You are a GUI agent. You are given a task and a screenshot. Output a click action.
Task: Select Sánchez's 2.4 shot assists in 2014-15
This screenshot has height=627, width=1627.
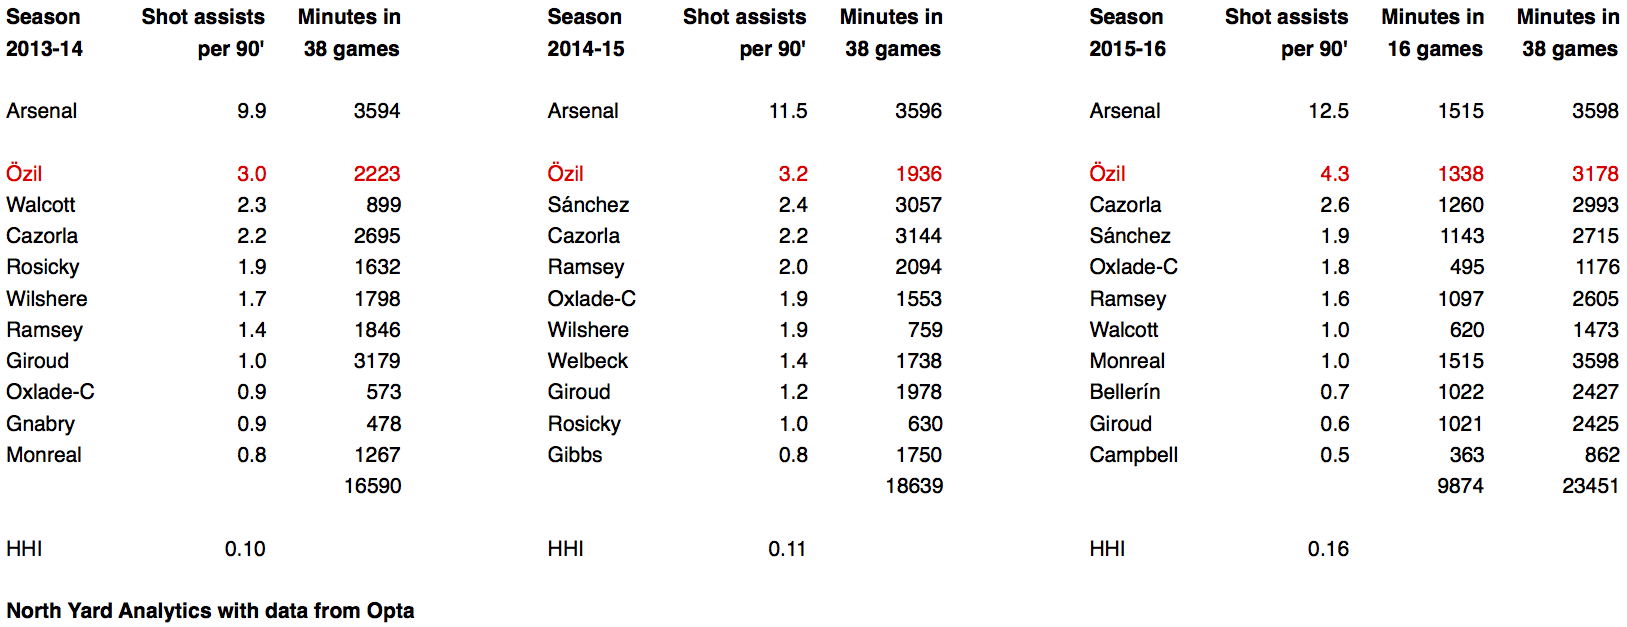[793, 205]
